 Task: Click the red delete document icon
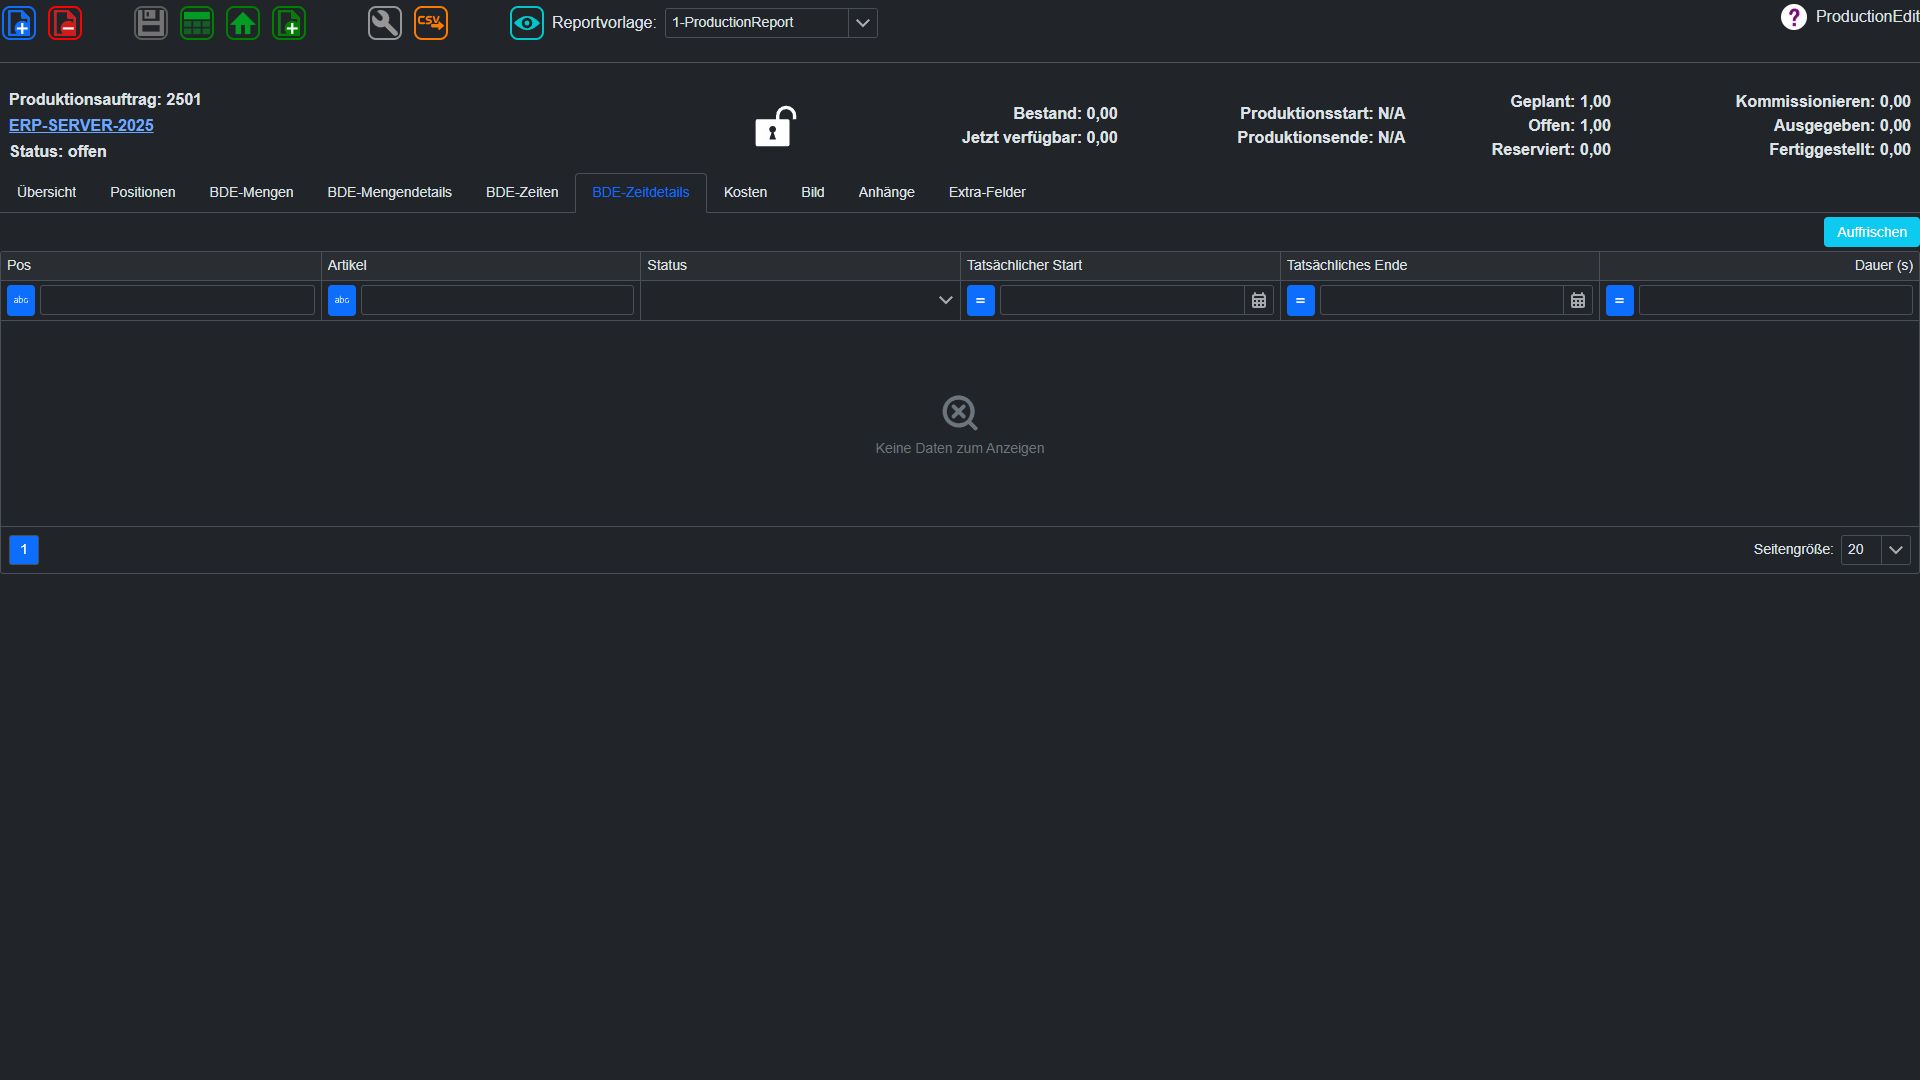click(x=65, y=22)
